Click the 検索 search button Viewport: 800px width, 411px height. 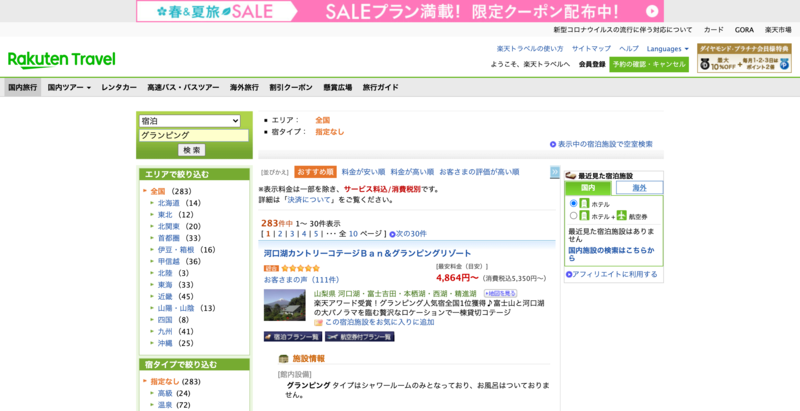192,150
